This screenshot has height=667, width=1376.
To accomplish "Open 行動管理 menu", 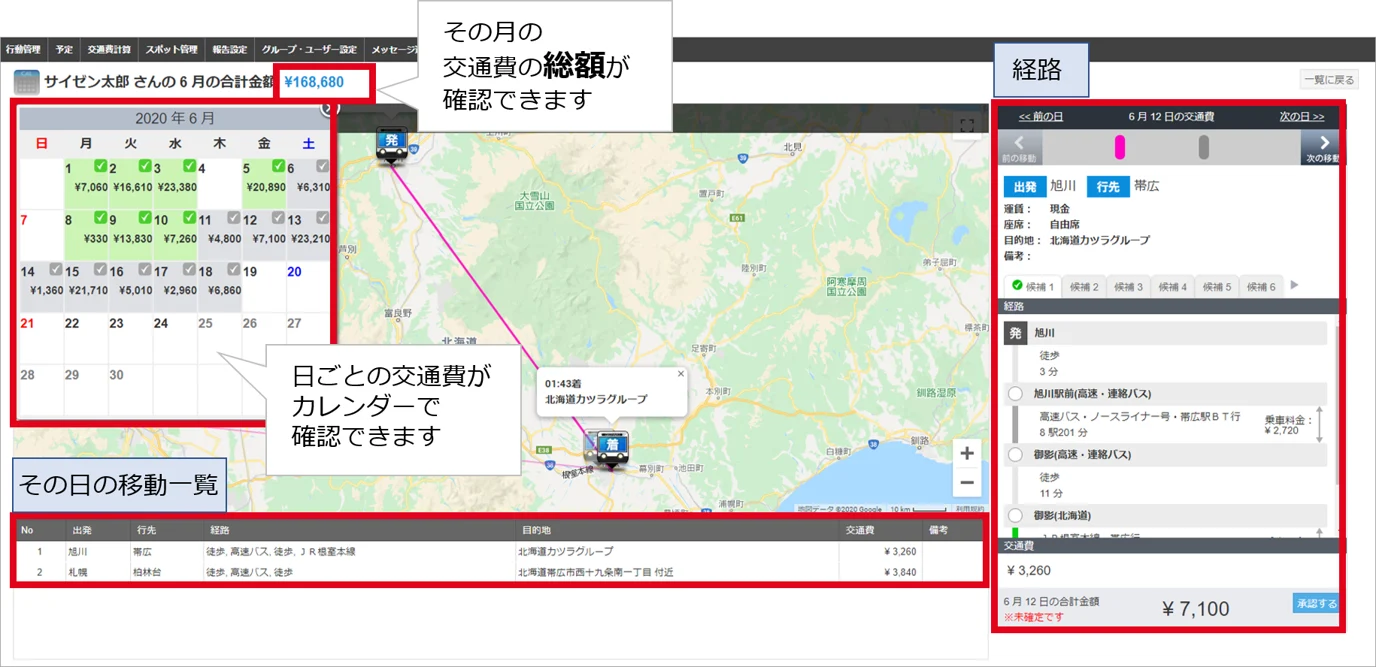I will click(x=23, y=49).
